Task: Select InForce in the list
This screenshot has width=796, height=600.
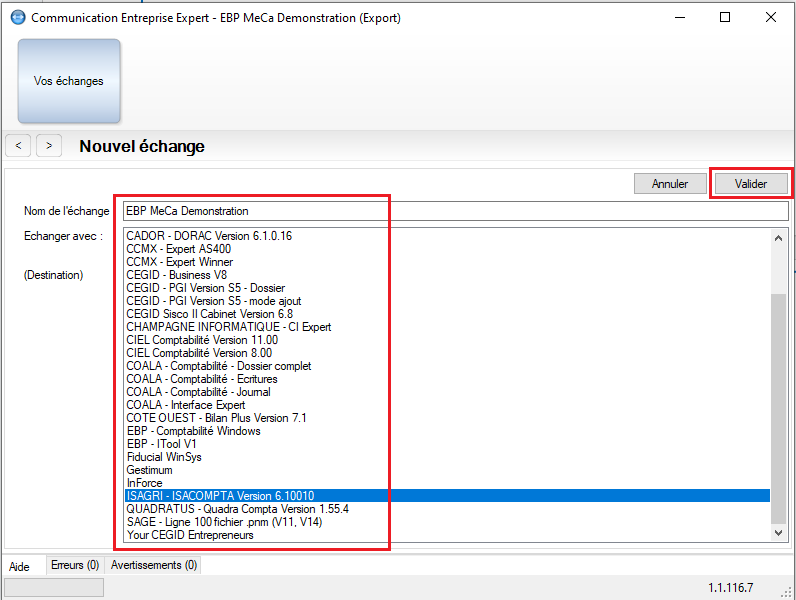Action: (x=447, y=483)
